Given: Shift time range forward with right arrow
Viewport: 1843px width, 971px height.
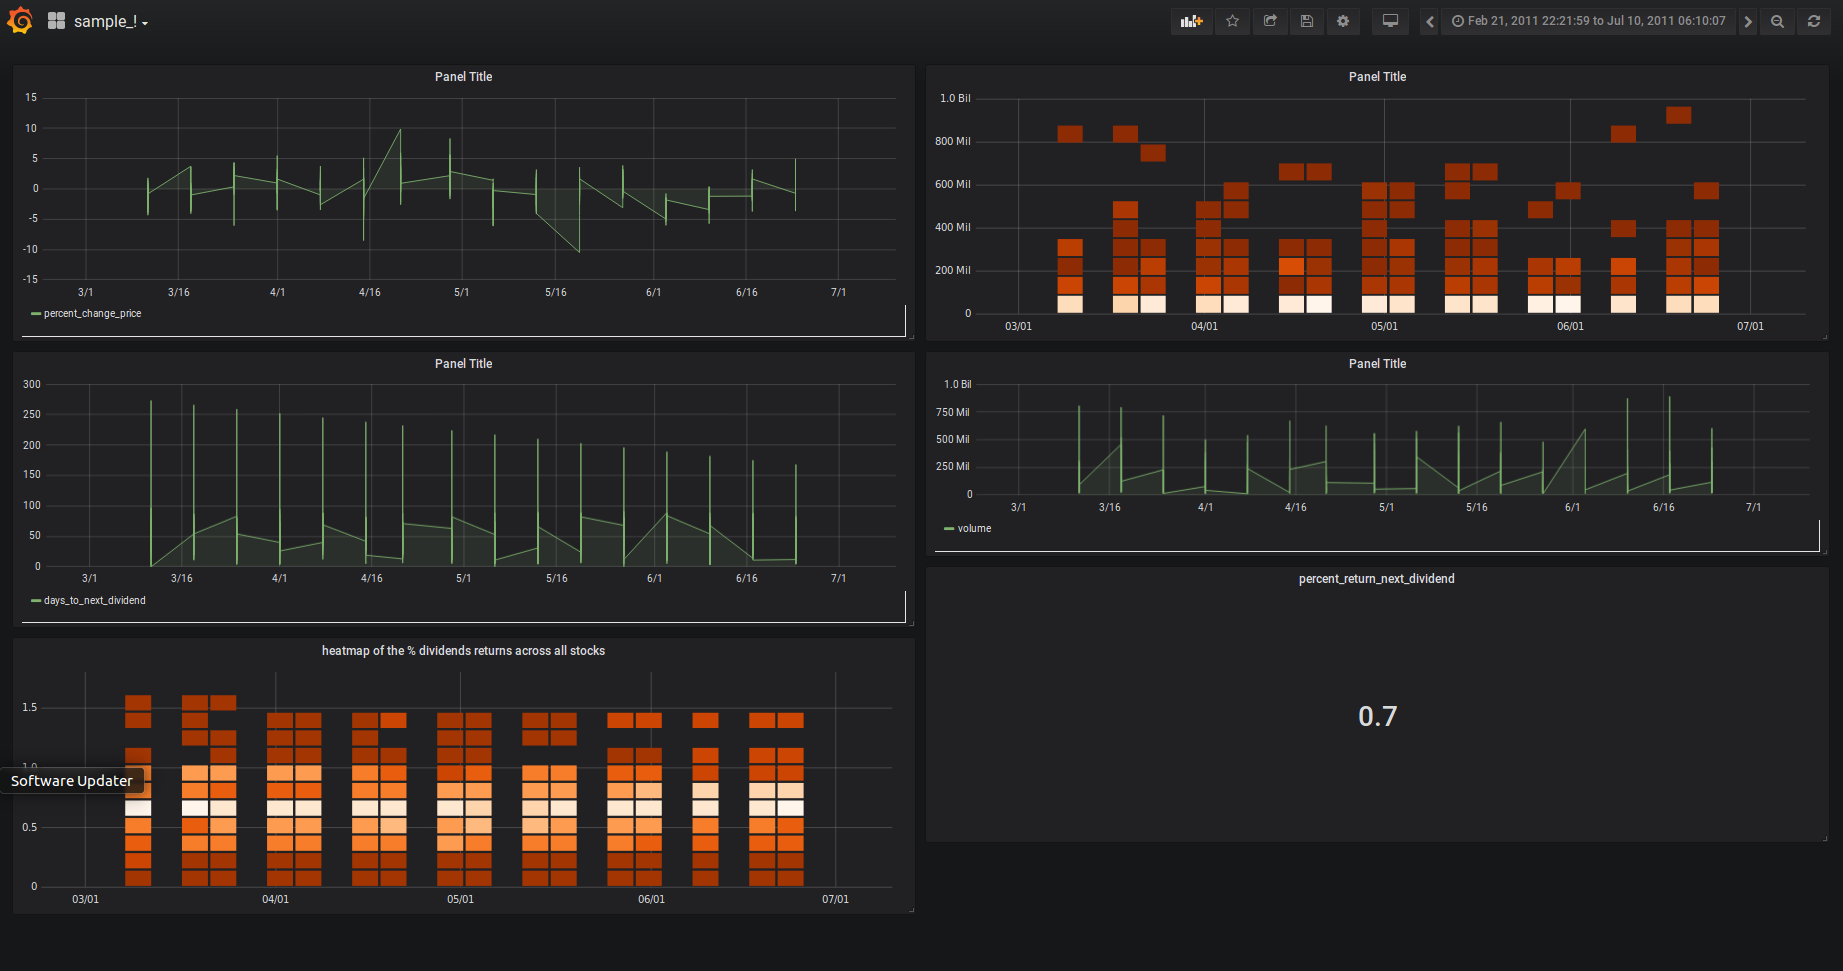Looking at the screenshot, I should (1748, 21).
